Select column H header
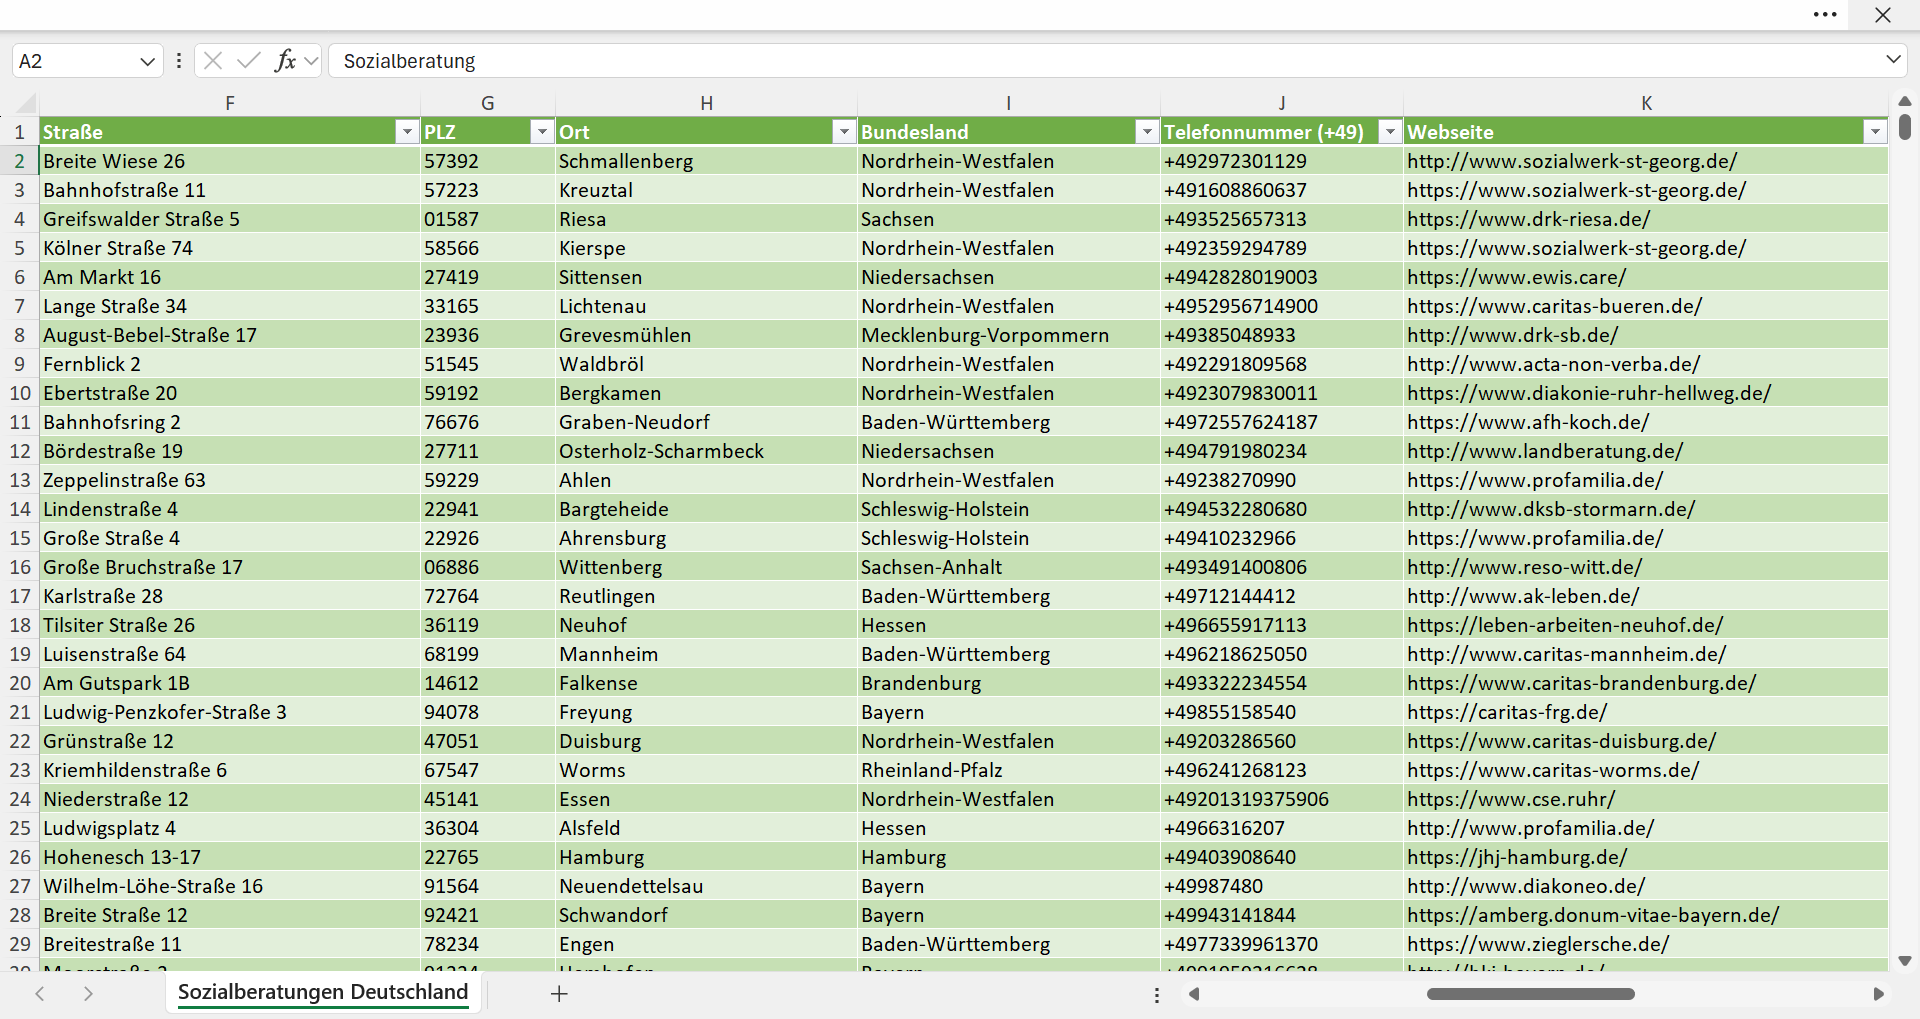The image size is (1920, 1019). click(706, 103)
